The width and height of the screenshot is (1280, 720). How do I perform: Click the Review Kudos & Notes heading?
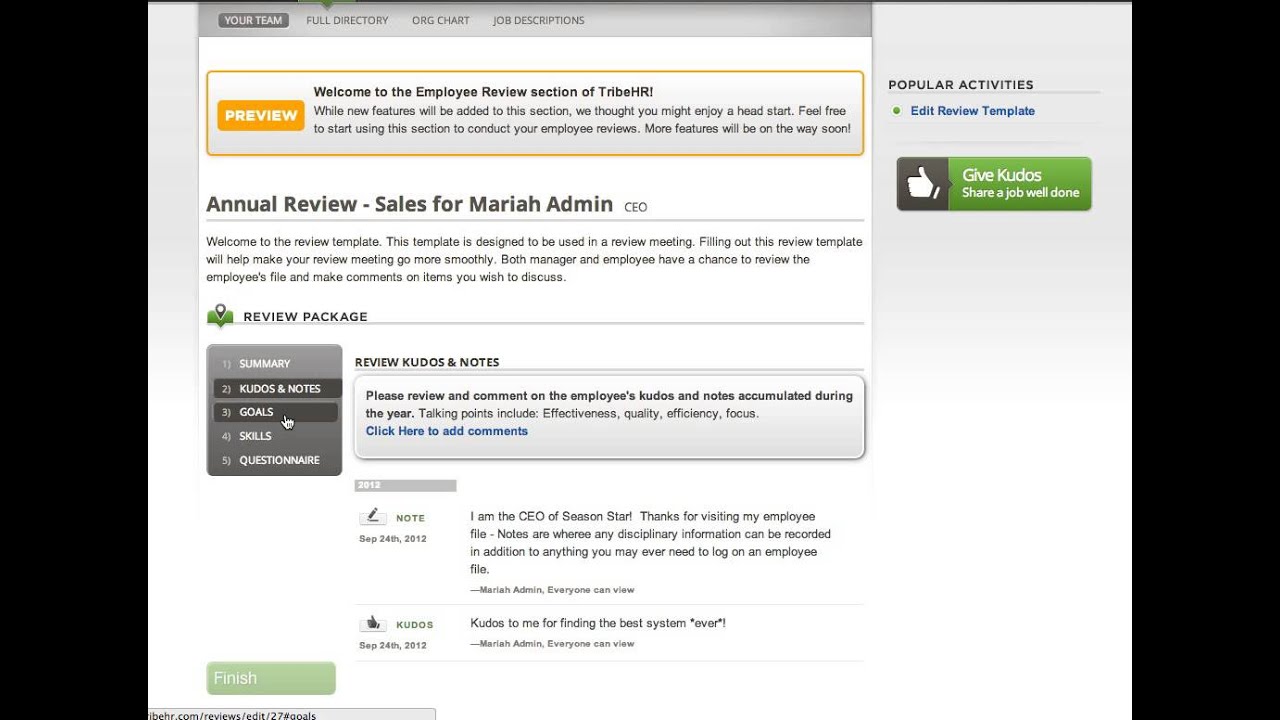(x=427, y=362)
